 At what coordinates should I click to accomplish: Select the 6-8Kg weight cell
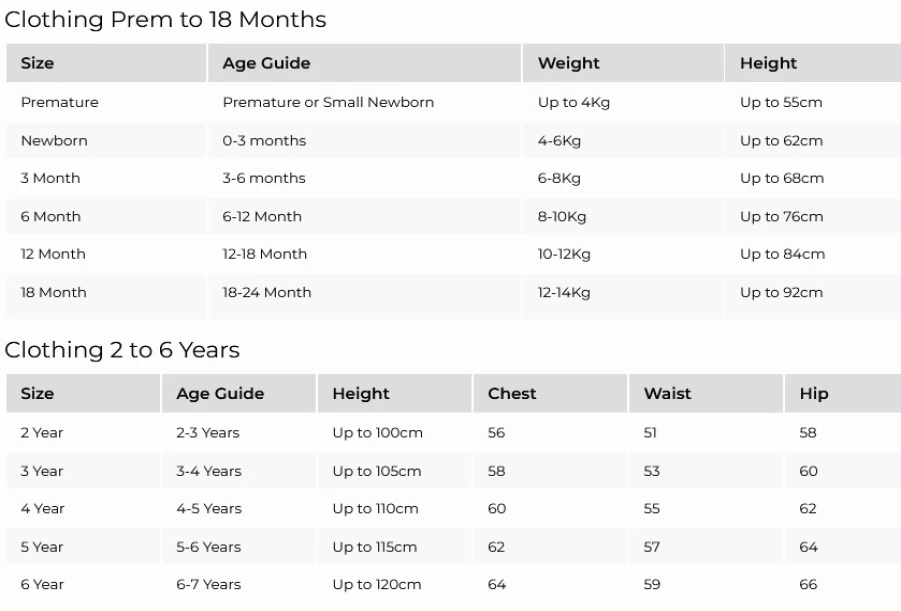click(x=623, y=178)
